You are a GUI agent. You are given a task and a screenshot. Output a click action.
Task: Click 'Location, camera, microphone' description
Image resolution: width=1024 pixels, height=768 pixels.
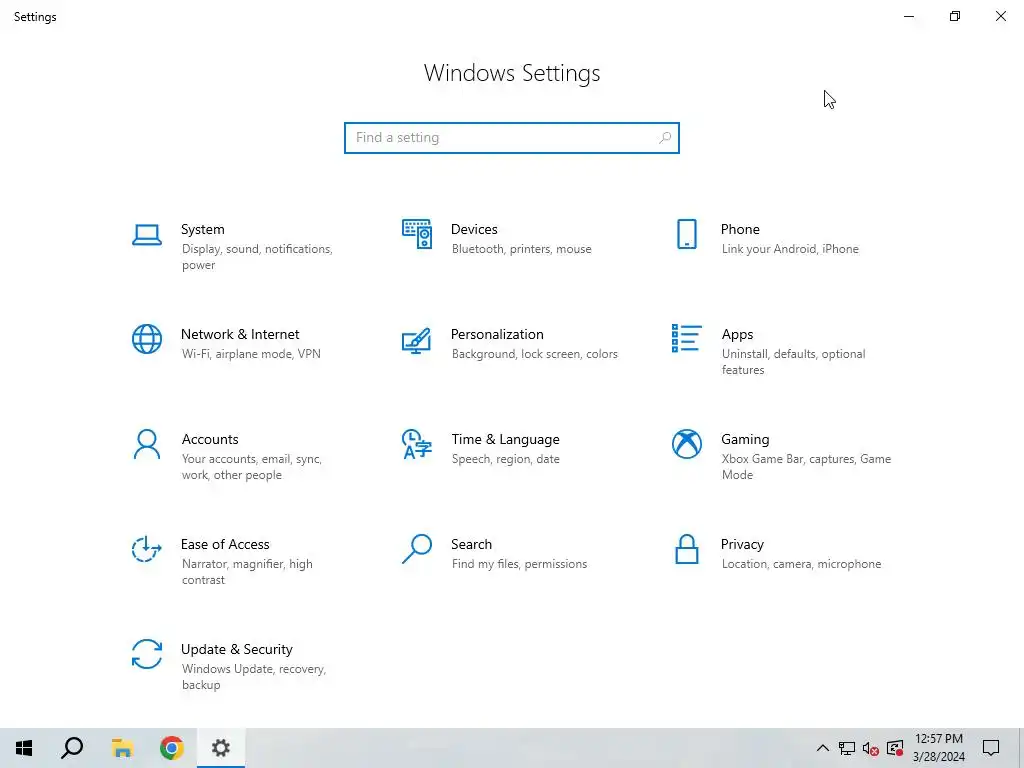click(x=801, y=564)
